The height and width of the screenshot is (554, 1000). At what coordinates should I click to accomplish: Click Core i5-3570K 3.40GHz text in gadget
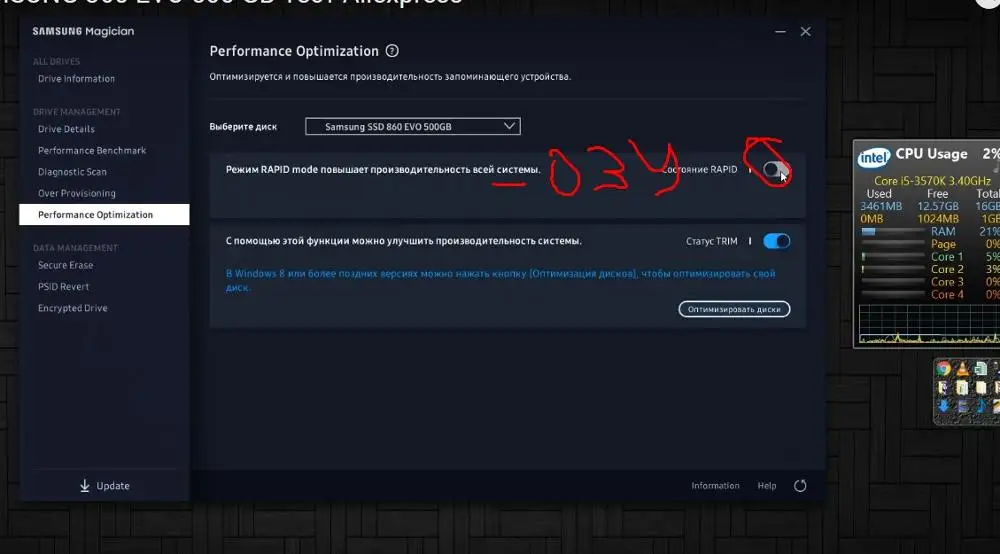coord(932,181)
